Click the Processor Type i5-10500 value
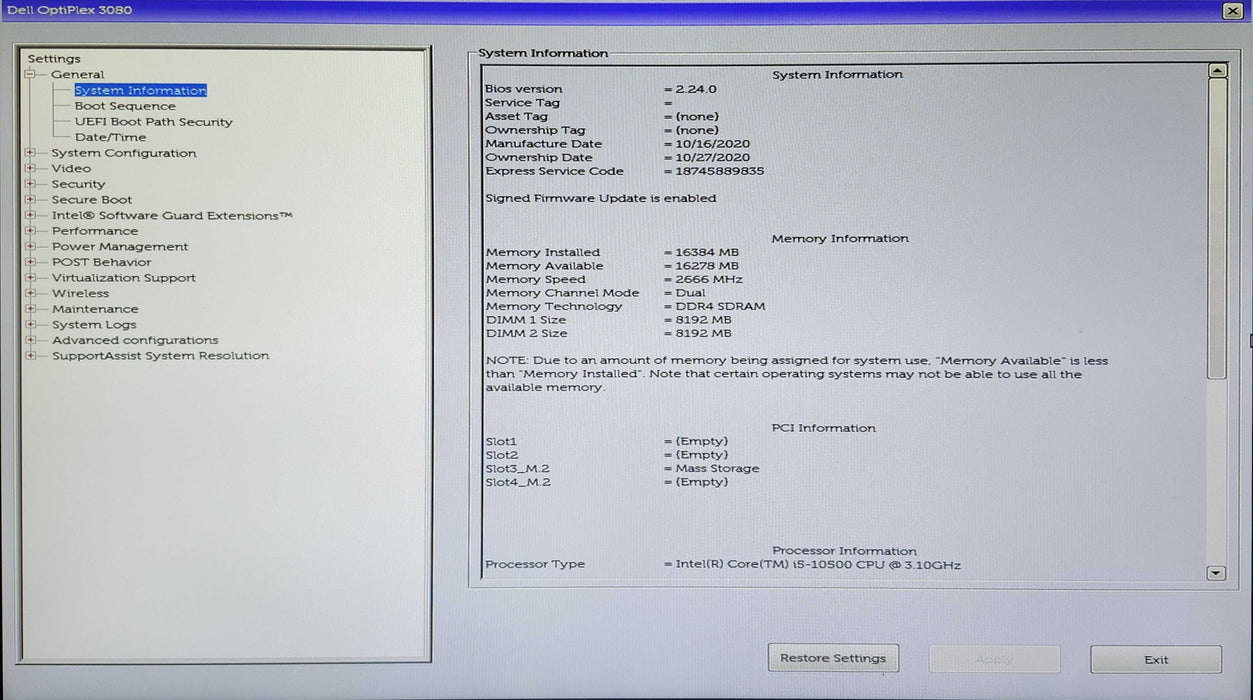Viewport: 1253px width, 700px height. pos(818,565)
